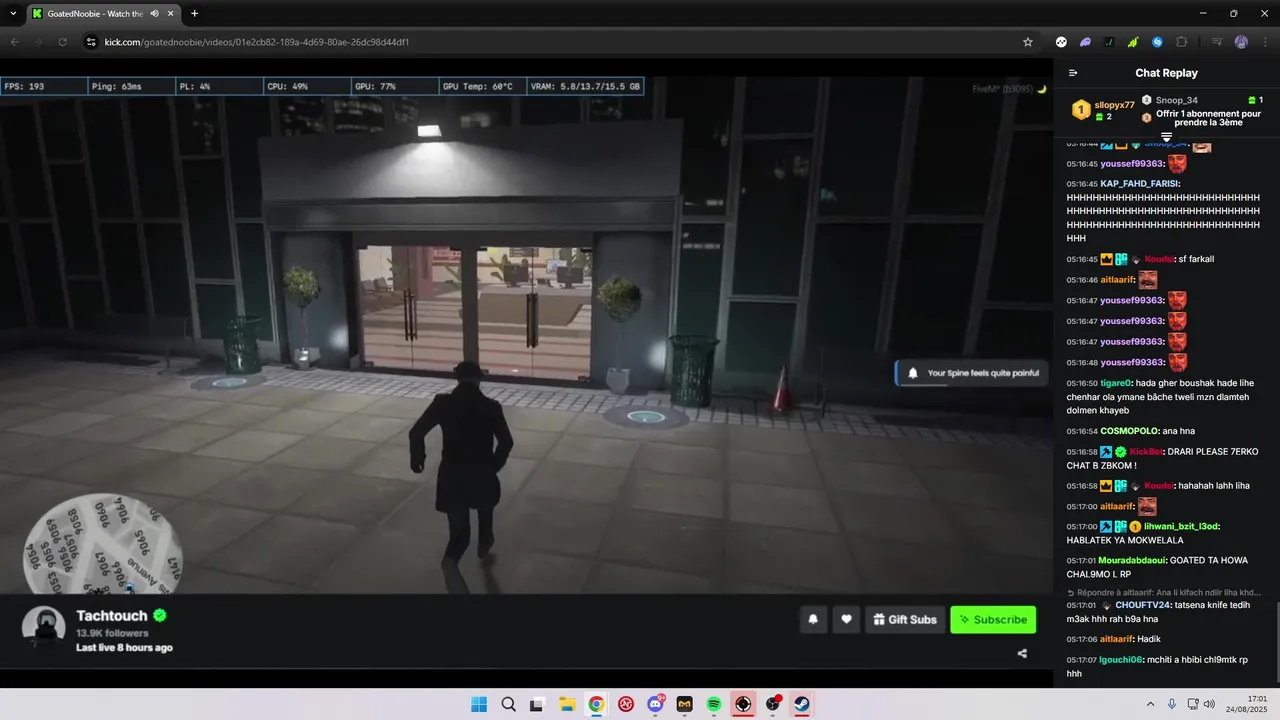Open Discord from the taskbar
Viewport: 1280px width, 720px height.
click(655, 704)
